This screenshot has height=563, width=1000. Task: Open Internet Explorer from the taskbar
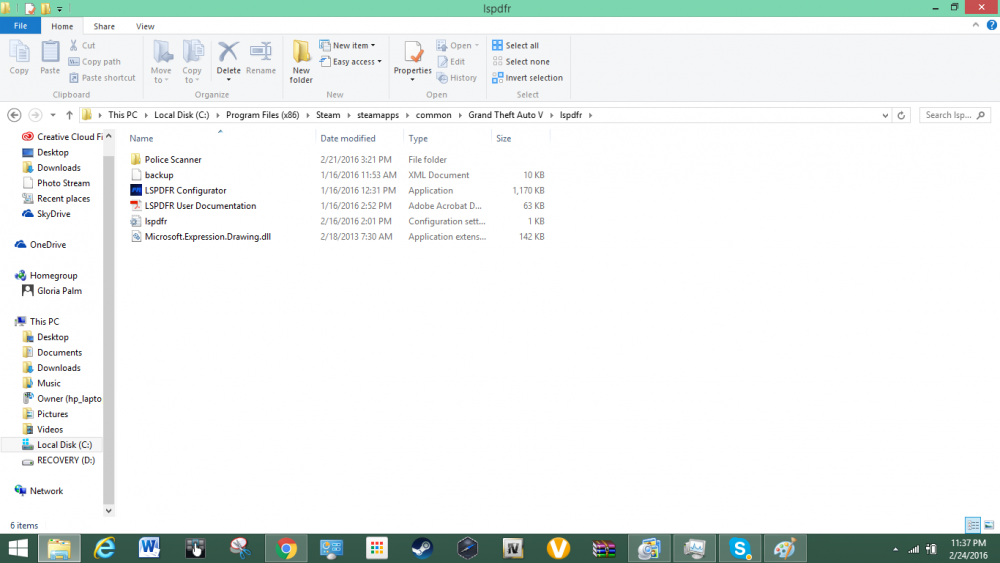104,548
